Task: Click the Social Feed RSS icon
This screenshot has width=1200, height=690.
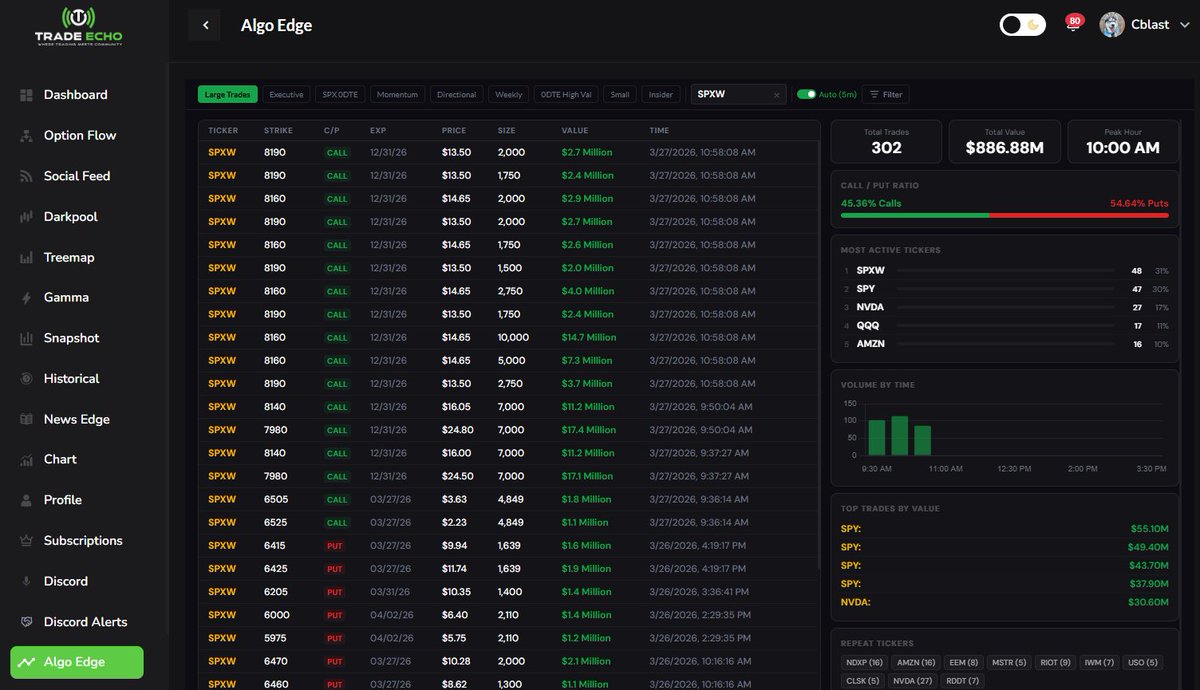Action: (26, 176)
